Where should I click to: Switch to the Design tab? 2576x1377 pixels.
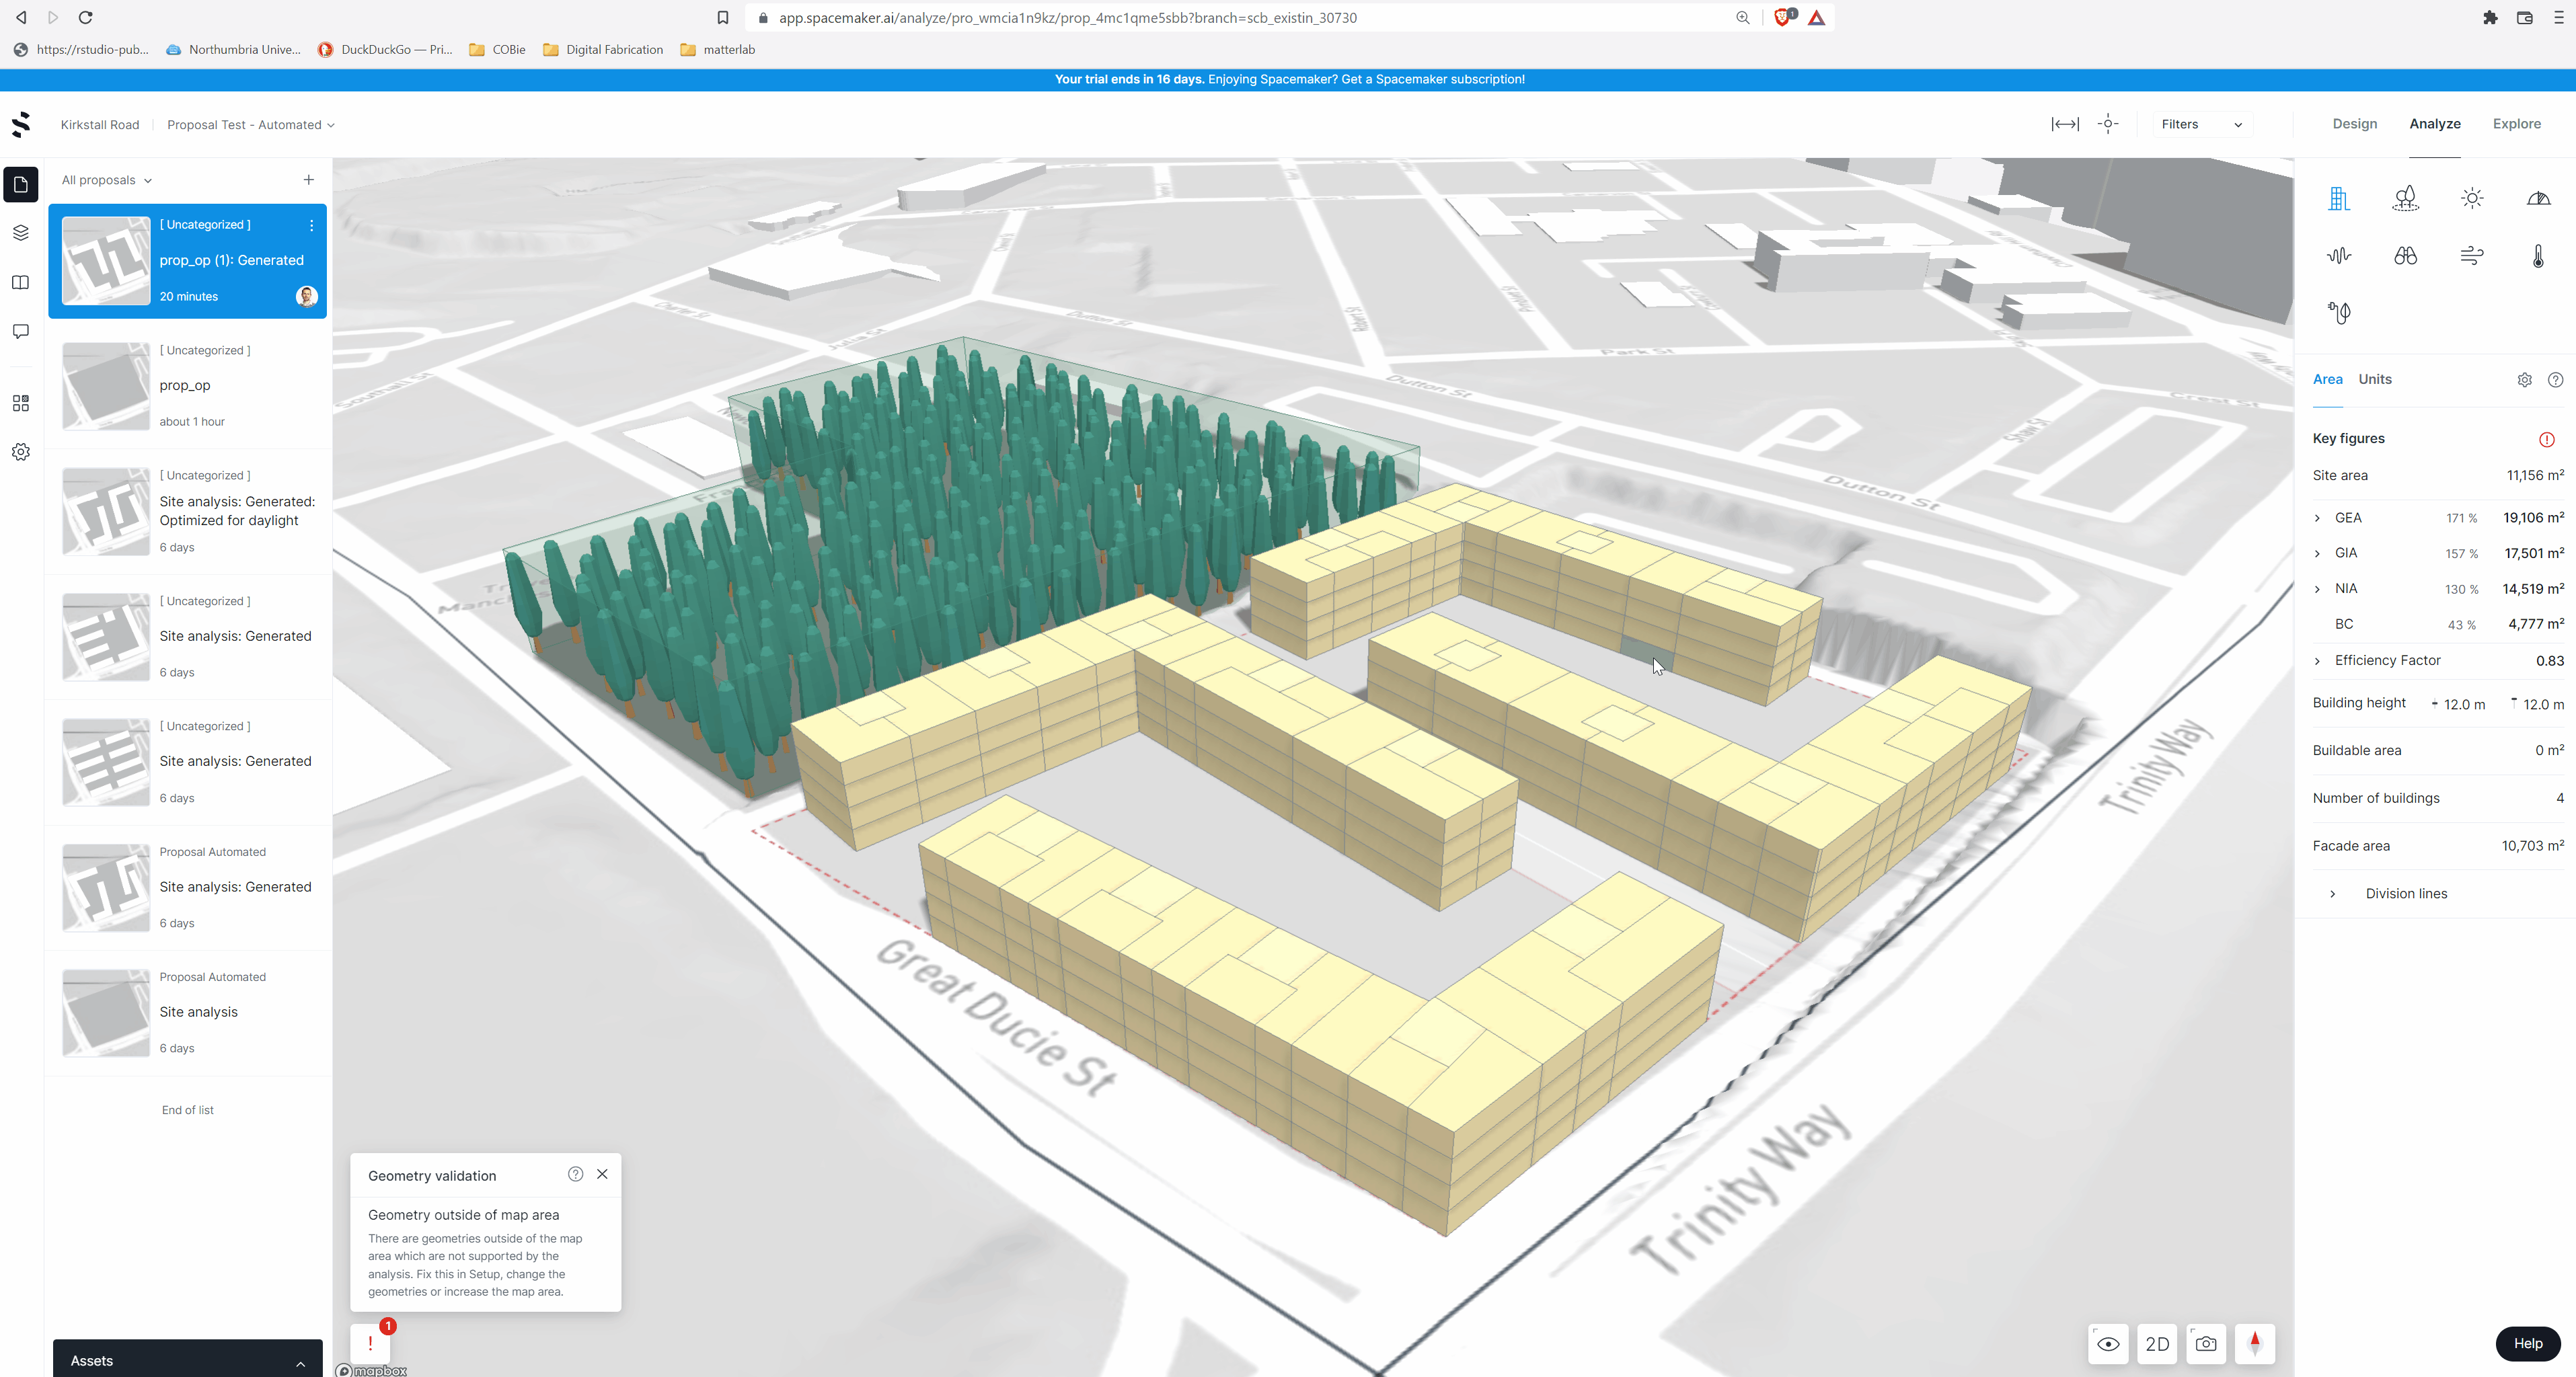[2354, 124]
